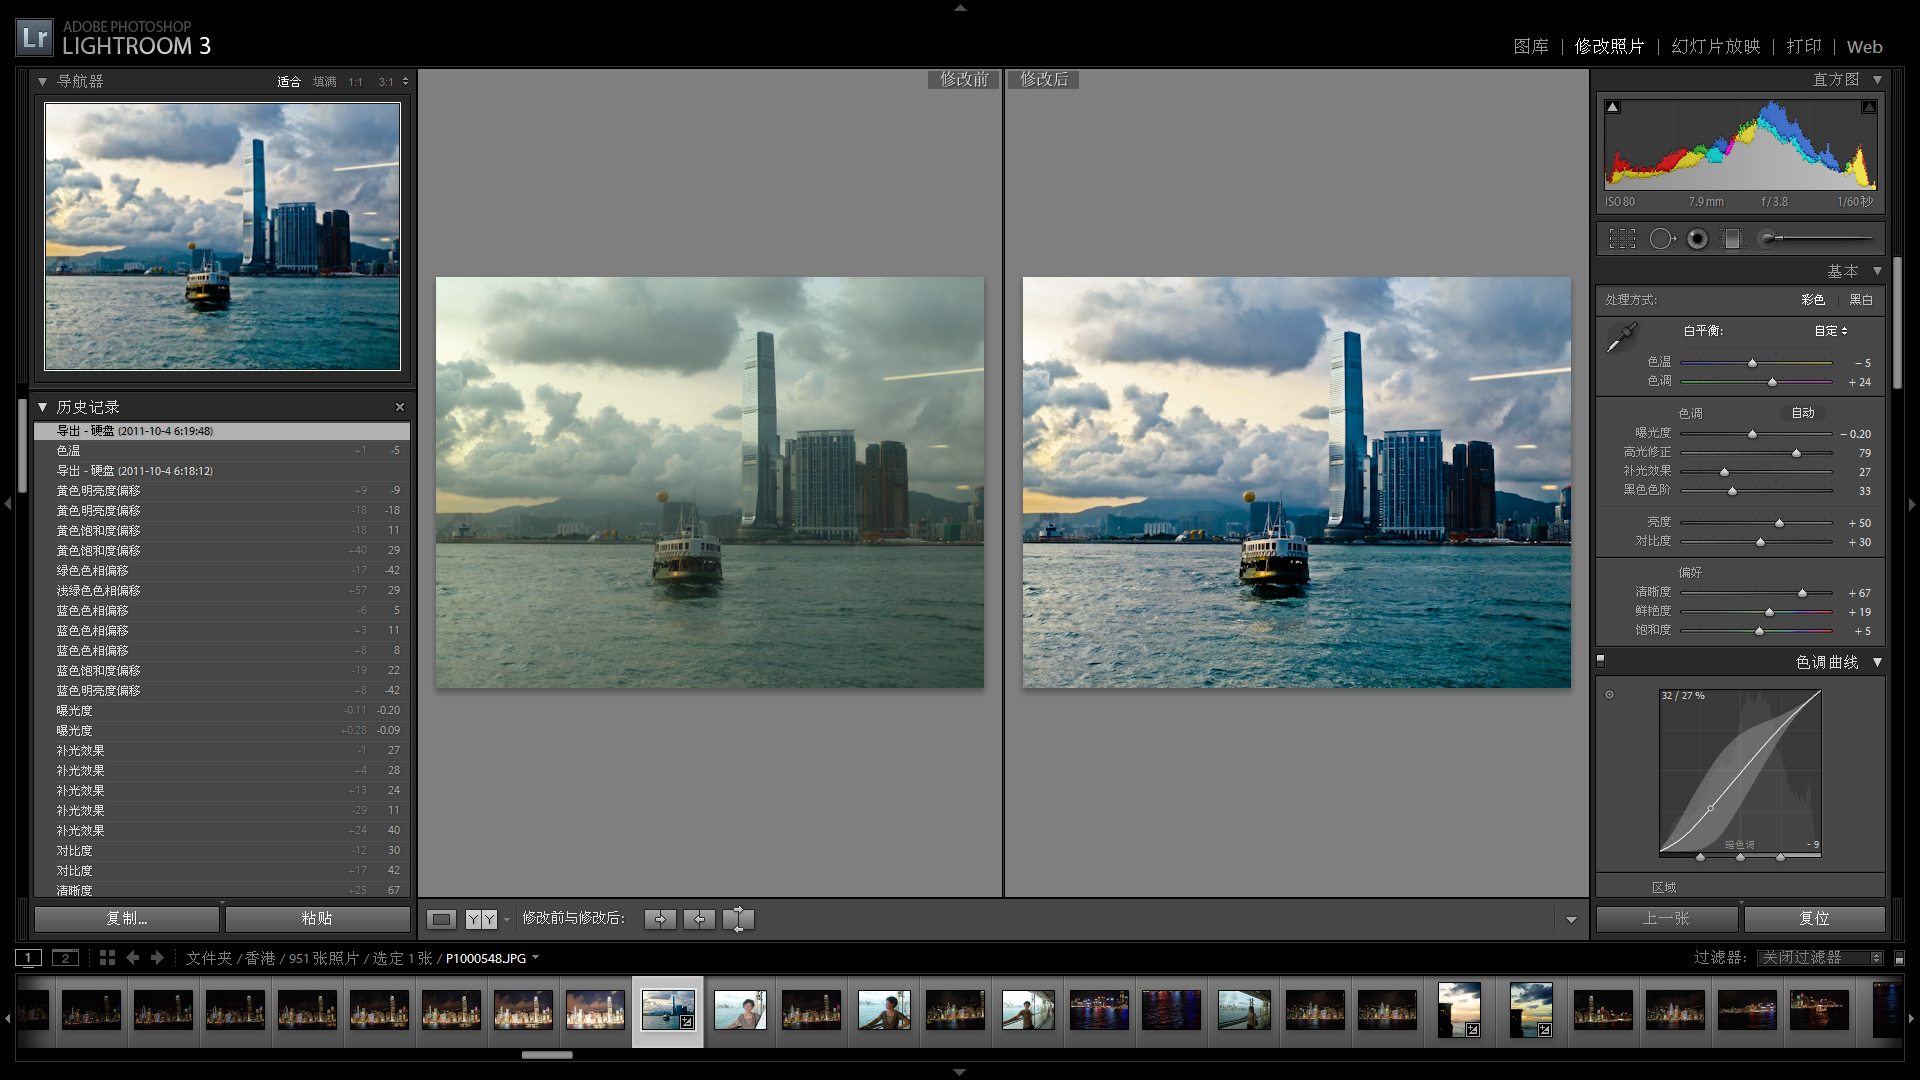The width and height of the screenshot is (1920, 1080).
Task: Open the 关闭过滤器 filter dropdown
Action: pyautogui.click(x=1821, y=958)
